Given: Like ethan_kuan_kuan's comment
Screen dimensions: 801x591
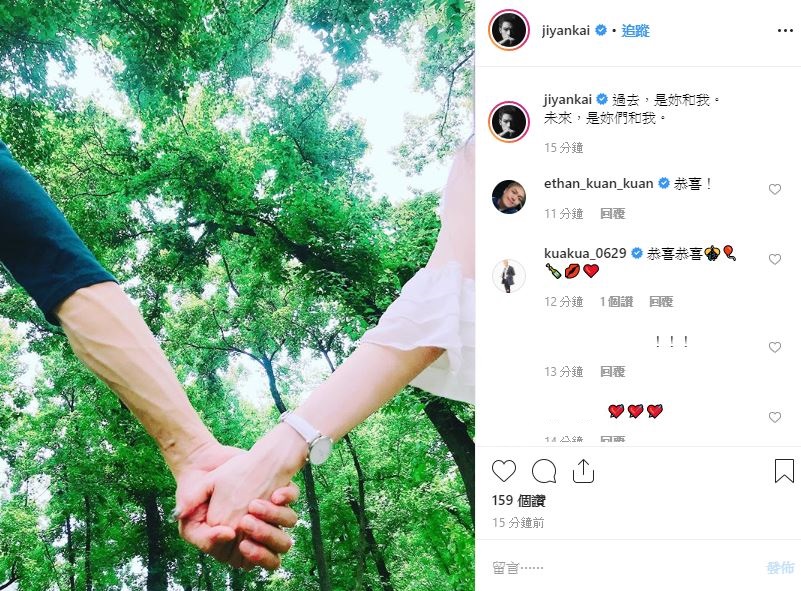Looking at the screenshot, I should click(x=775, y=190).
